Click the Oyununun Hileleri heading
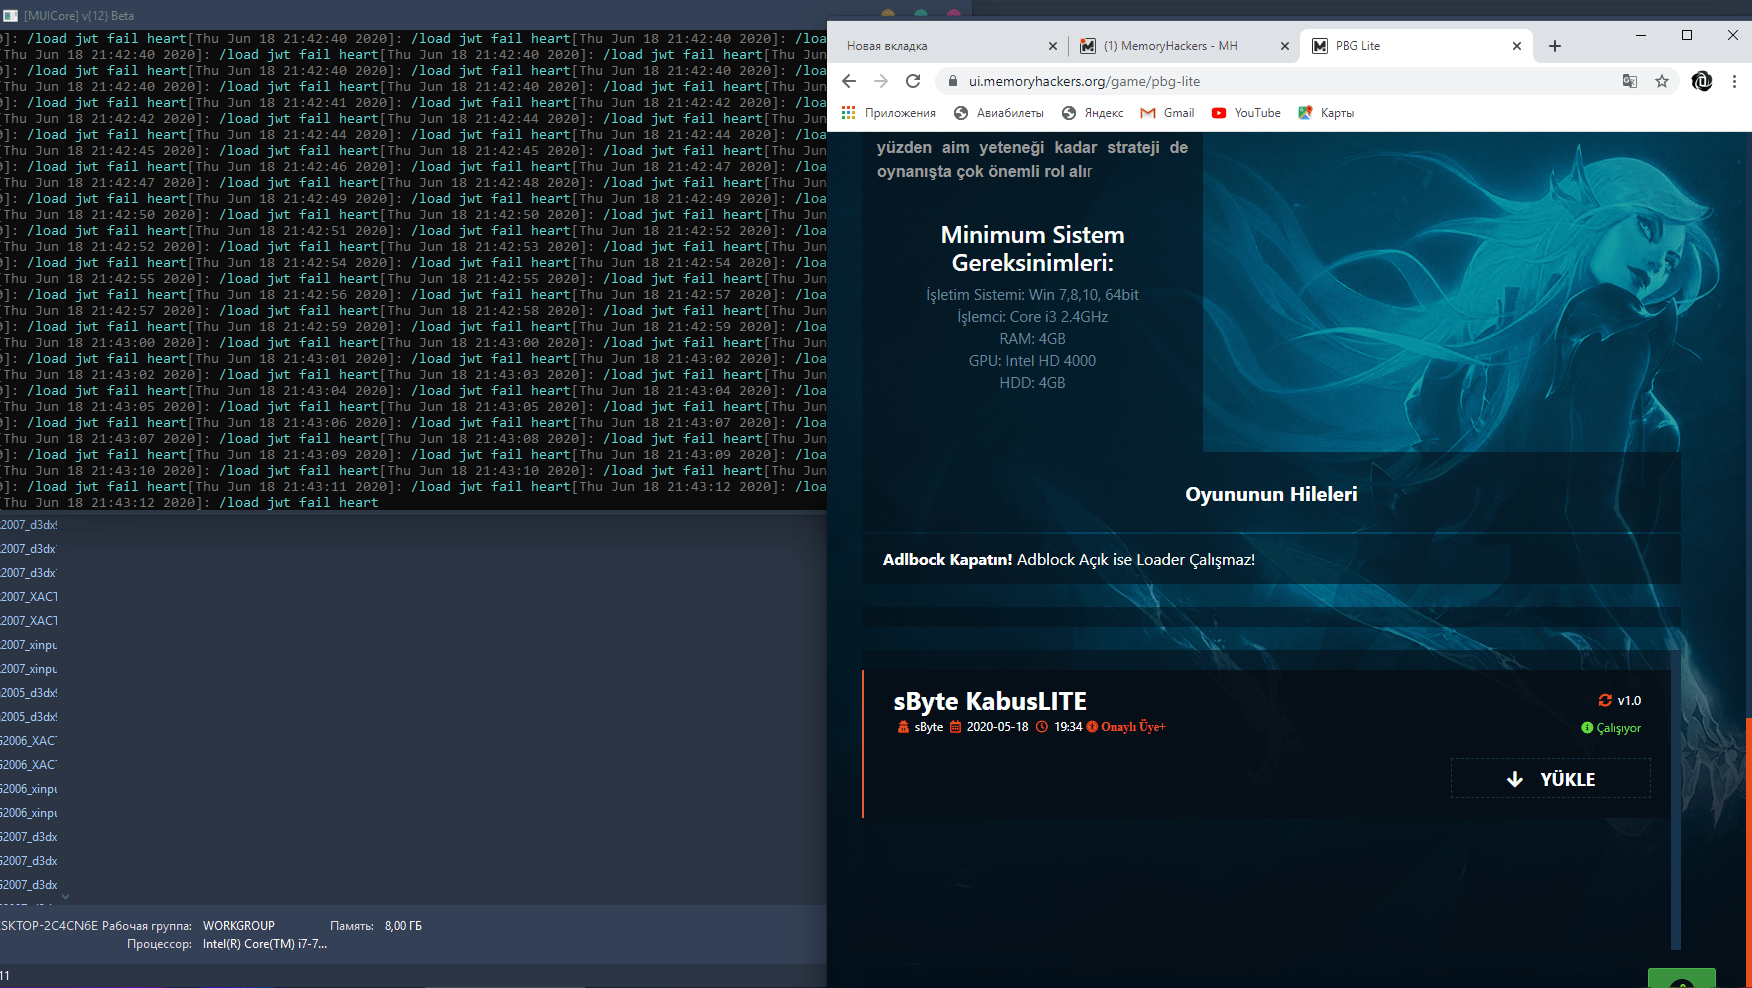The height and width of the screenshot is (988, 1752). 1271,494
